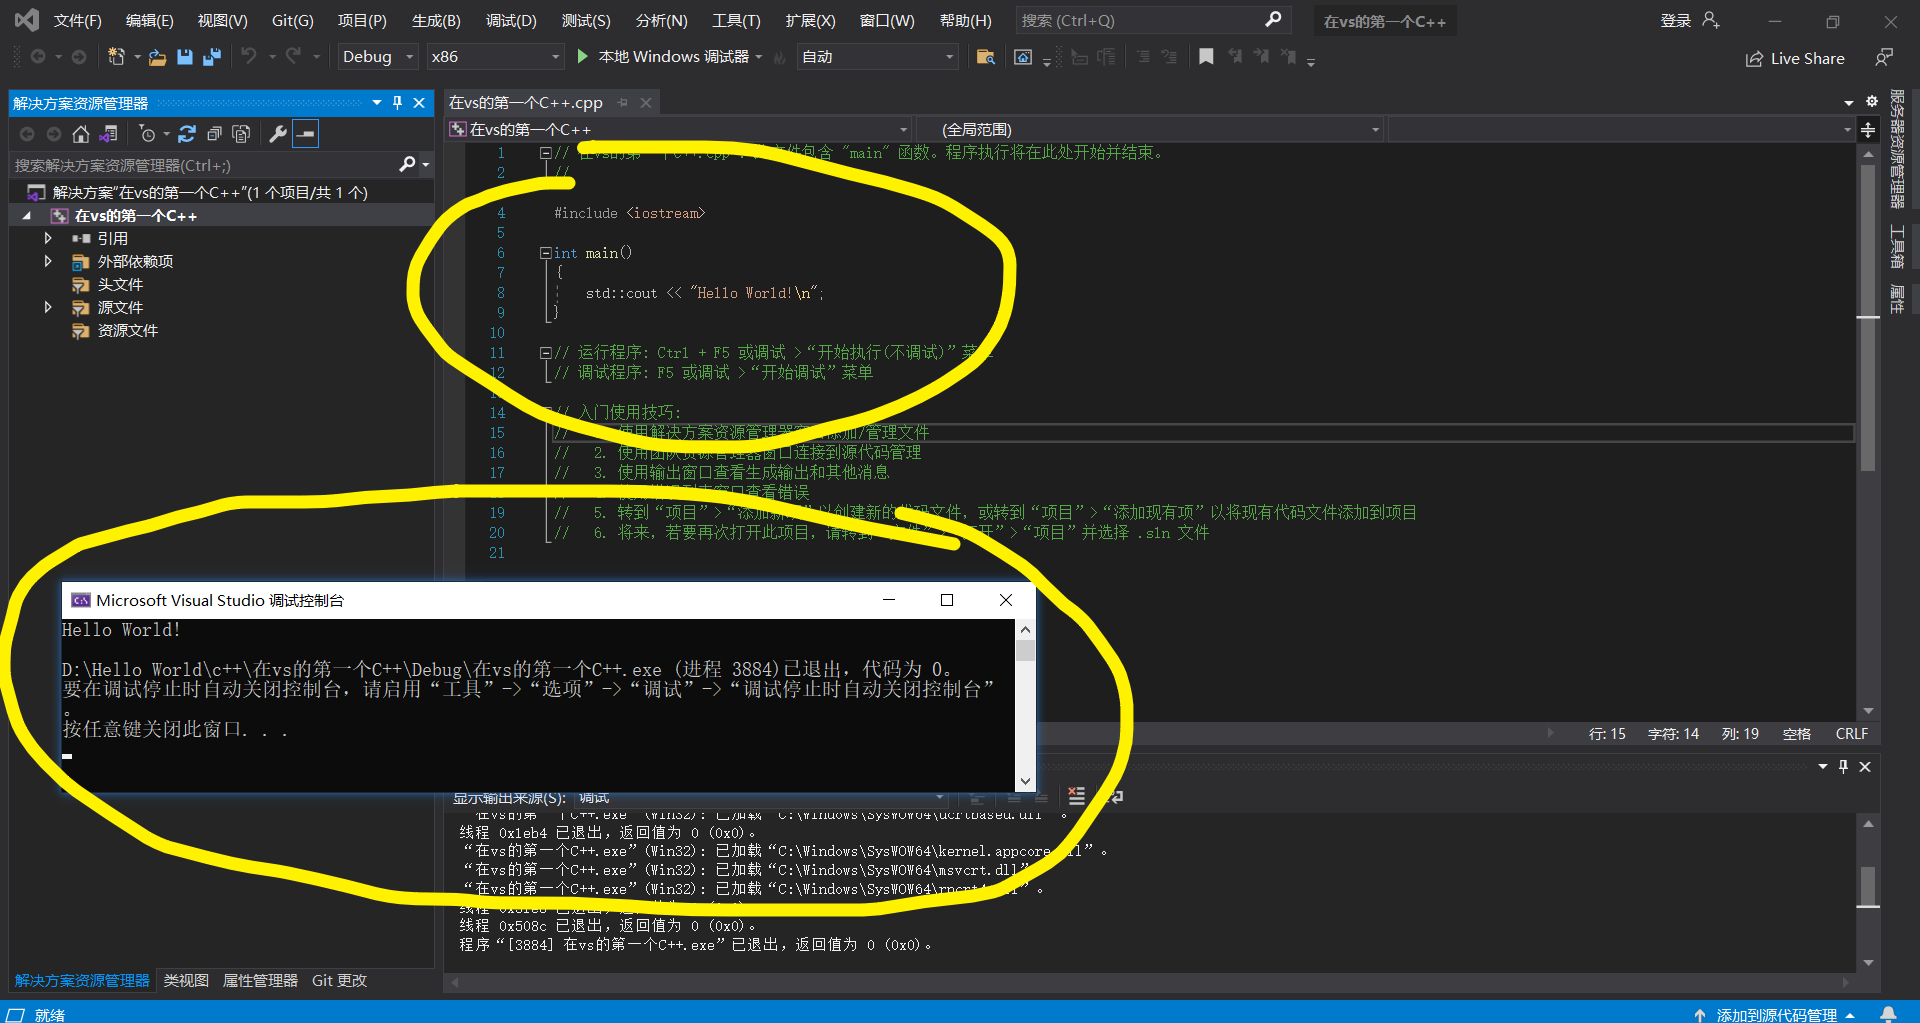
Task: Switch to the Git 更改 tab
Action: click(x=339, y=980)
